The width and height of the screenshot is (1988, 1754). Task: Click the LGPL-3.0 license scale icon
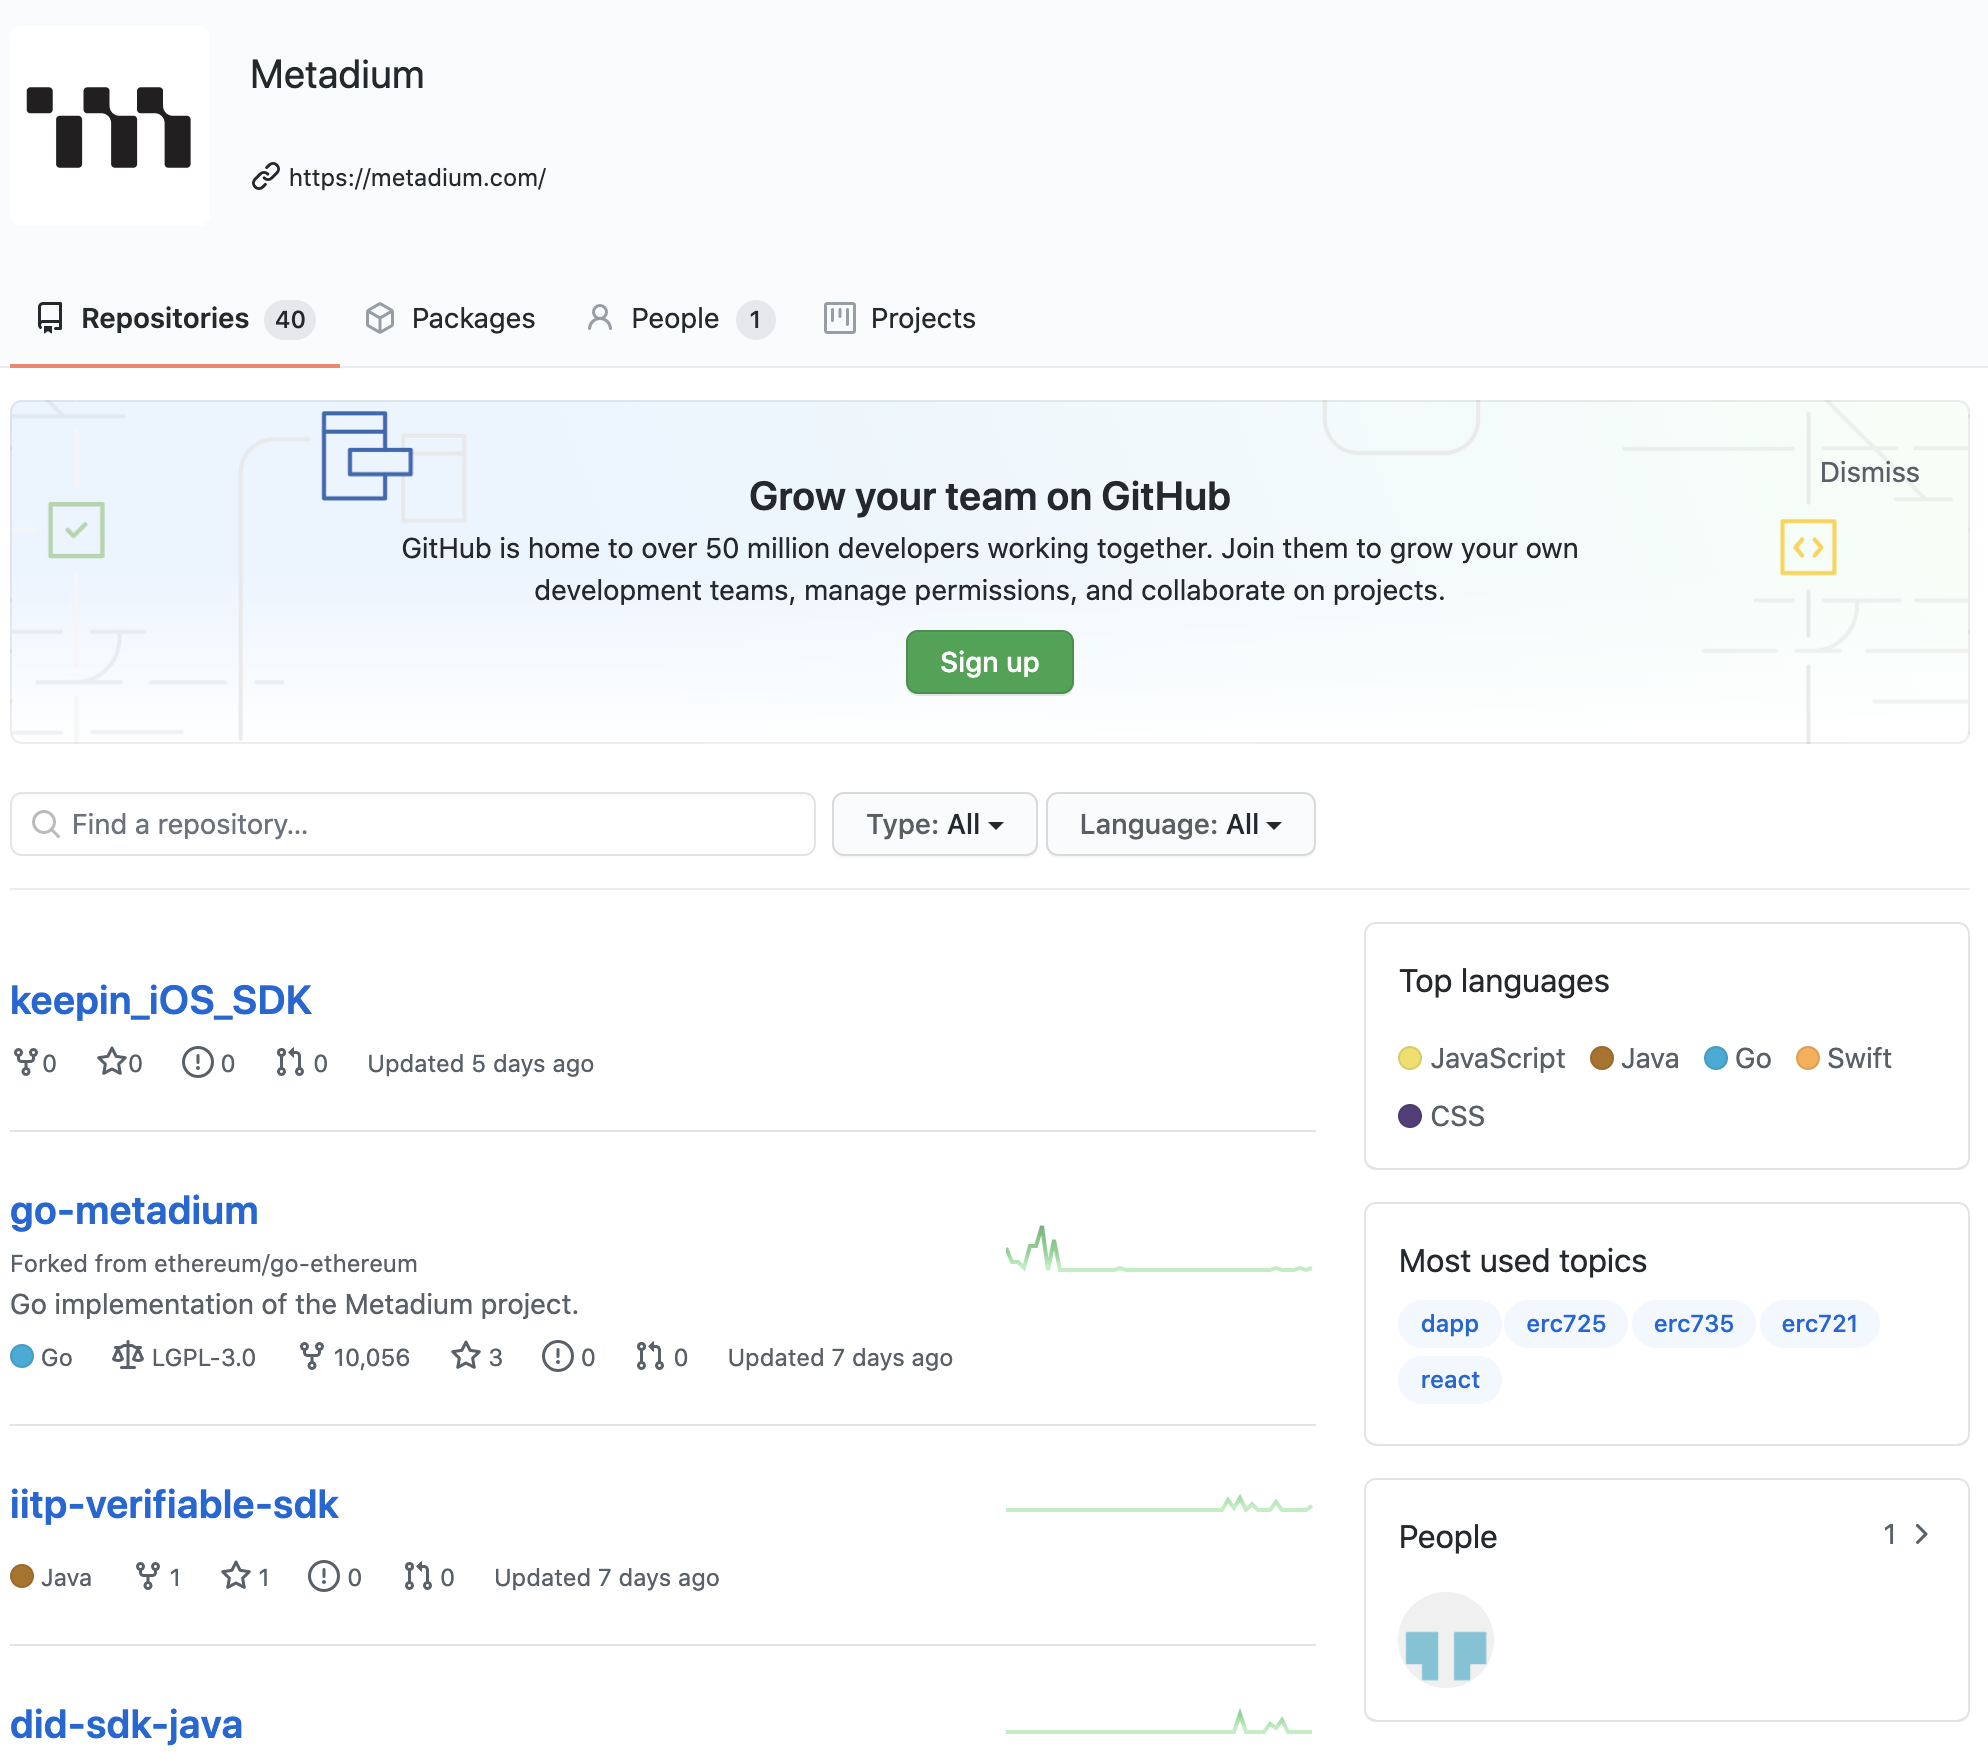click(x=127, y=1356)
